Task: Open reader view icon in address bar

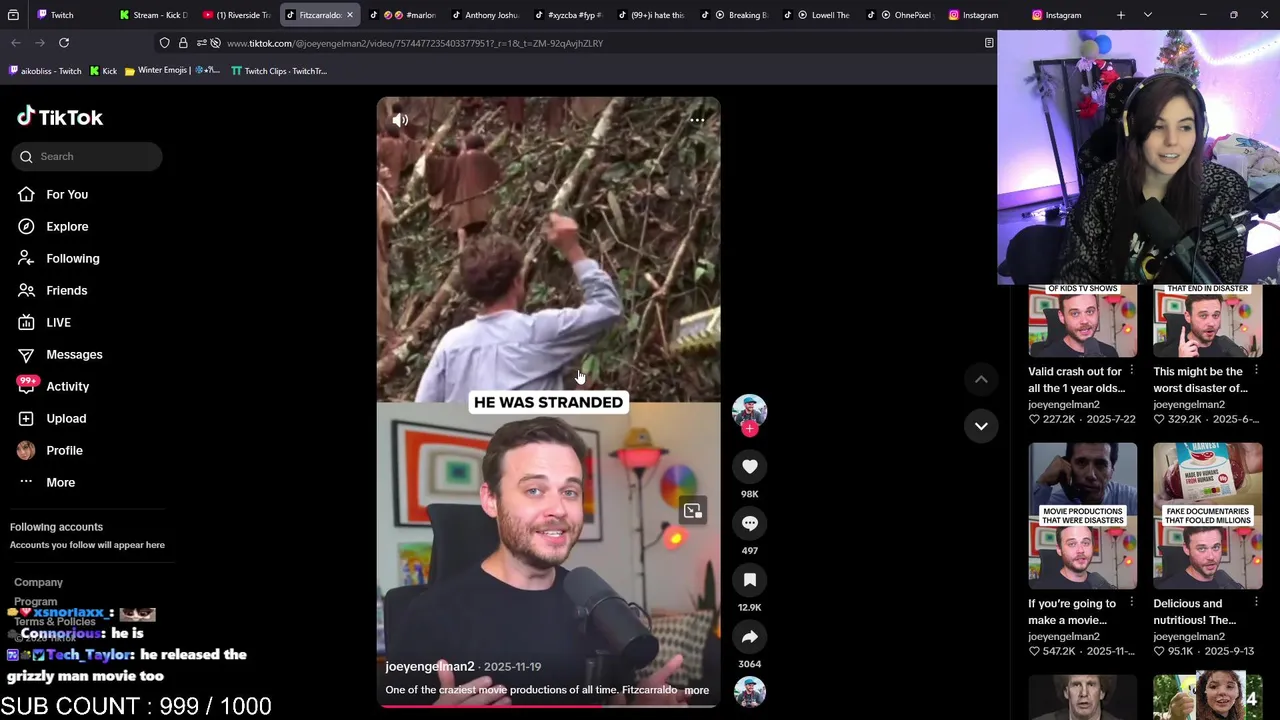Action: pos(989,43)
